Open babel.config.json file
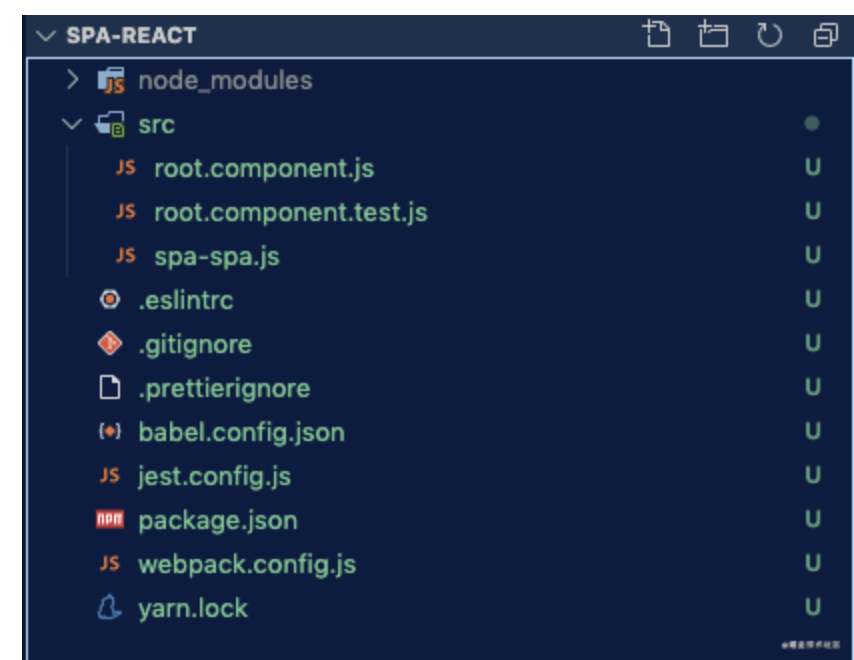 pos(241,432)
